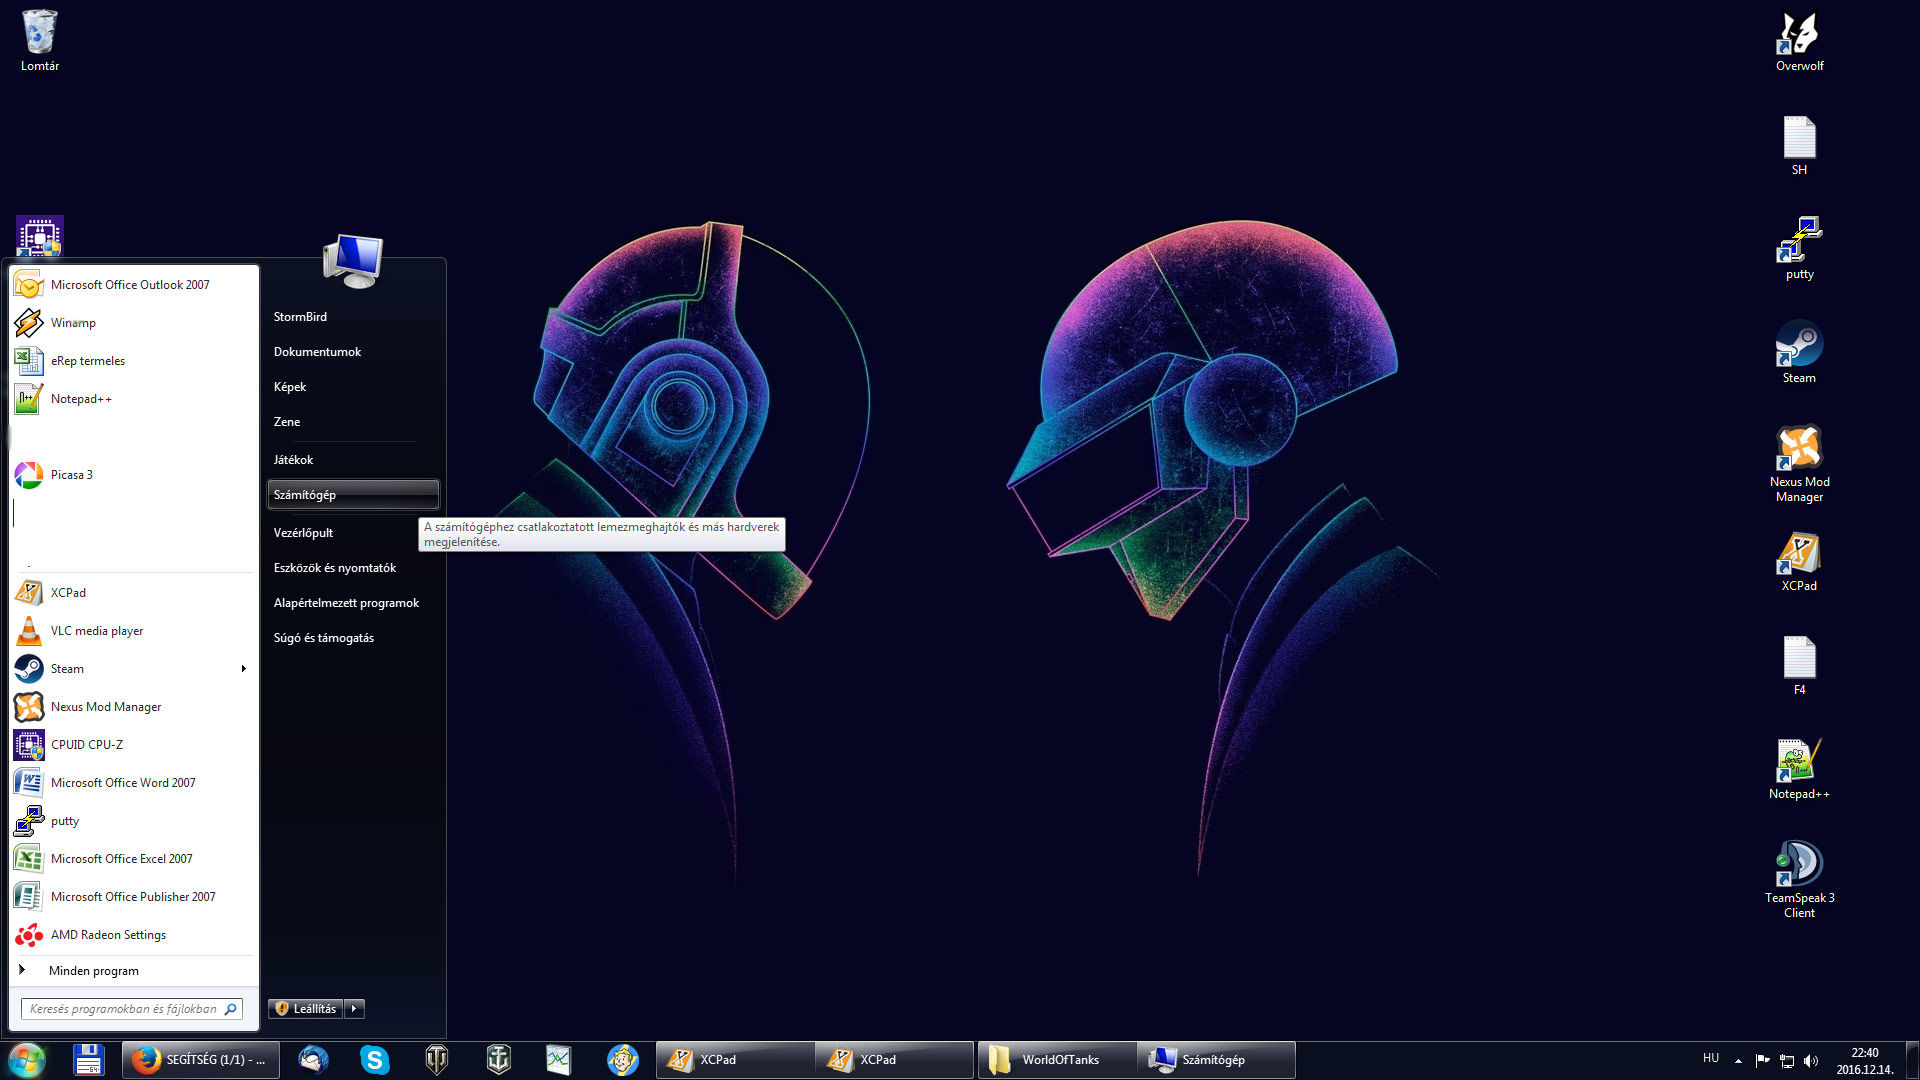
Task: Launch CPUID CPU-Z from Start menu
Action: pyautogui.click(x=134, y=745)
